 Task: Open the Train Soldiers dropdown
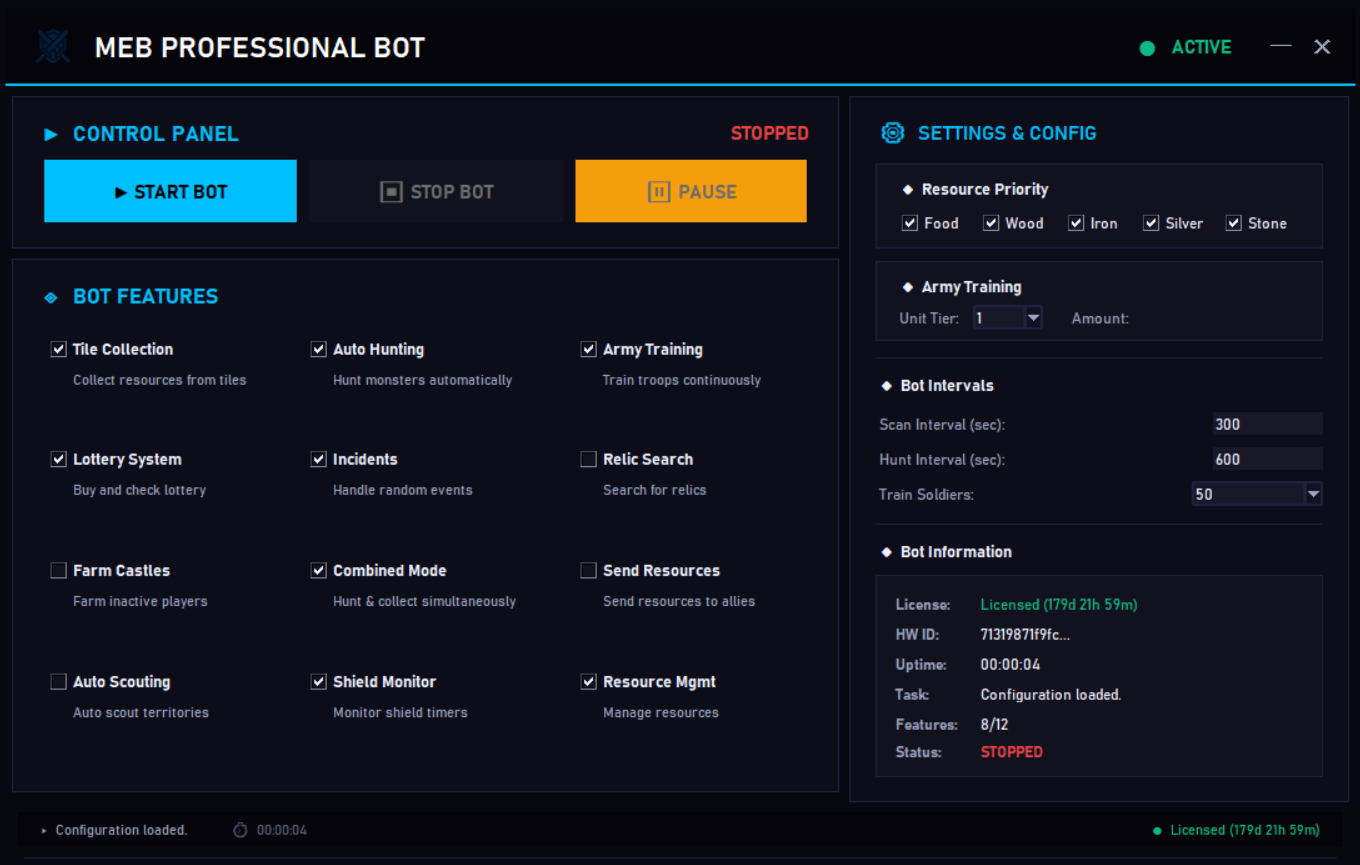(x=1257, y=493)
